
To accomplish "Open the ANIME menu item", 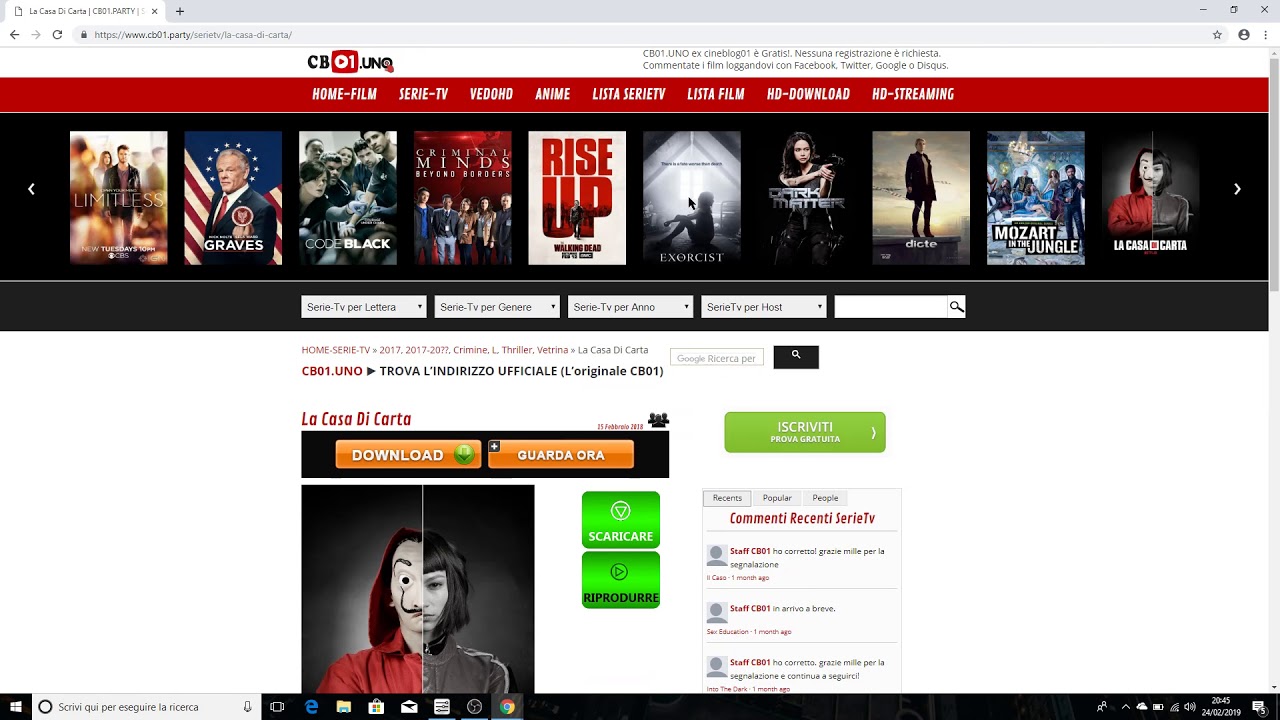I will [x=552, y=94].
